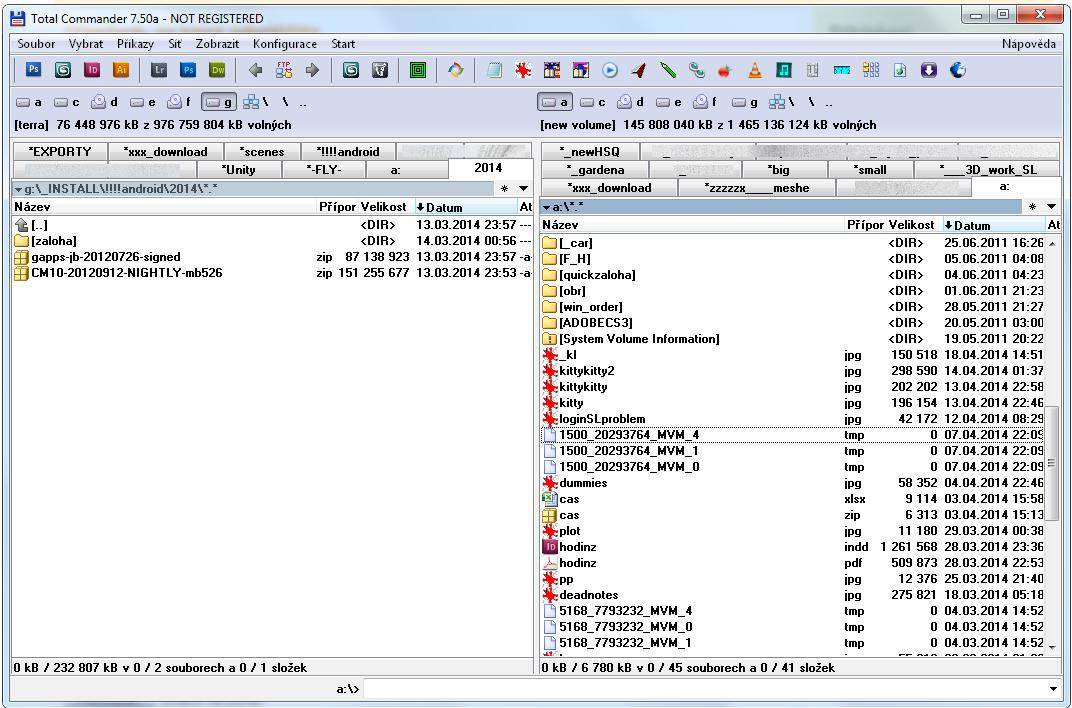
Task: Go back with the left arrow toolbar icon
Action: click(255, 70)
